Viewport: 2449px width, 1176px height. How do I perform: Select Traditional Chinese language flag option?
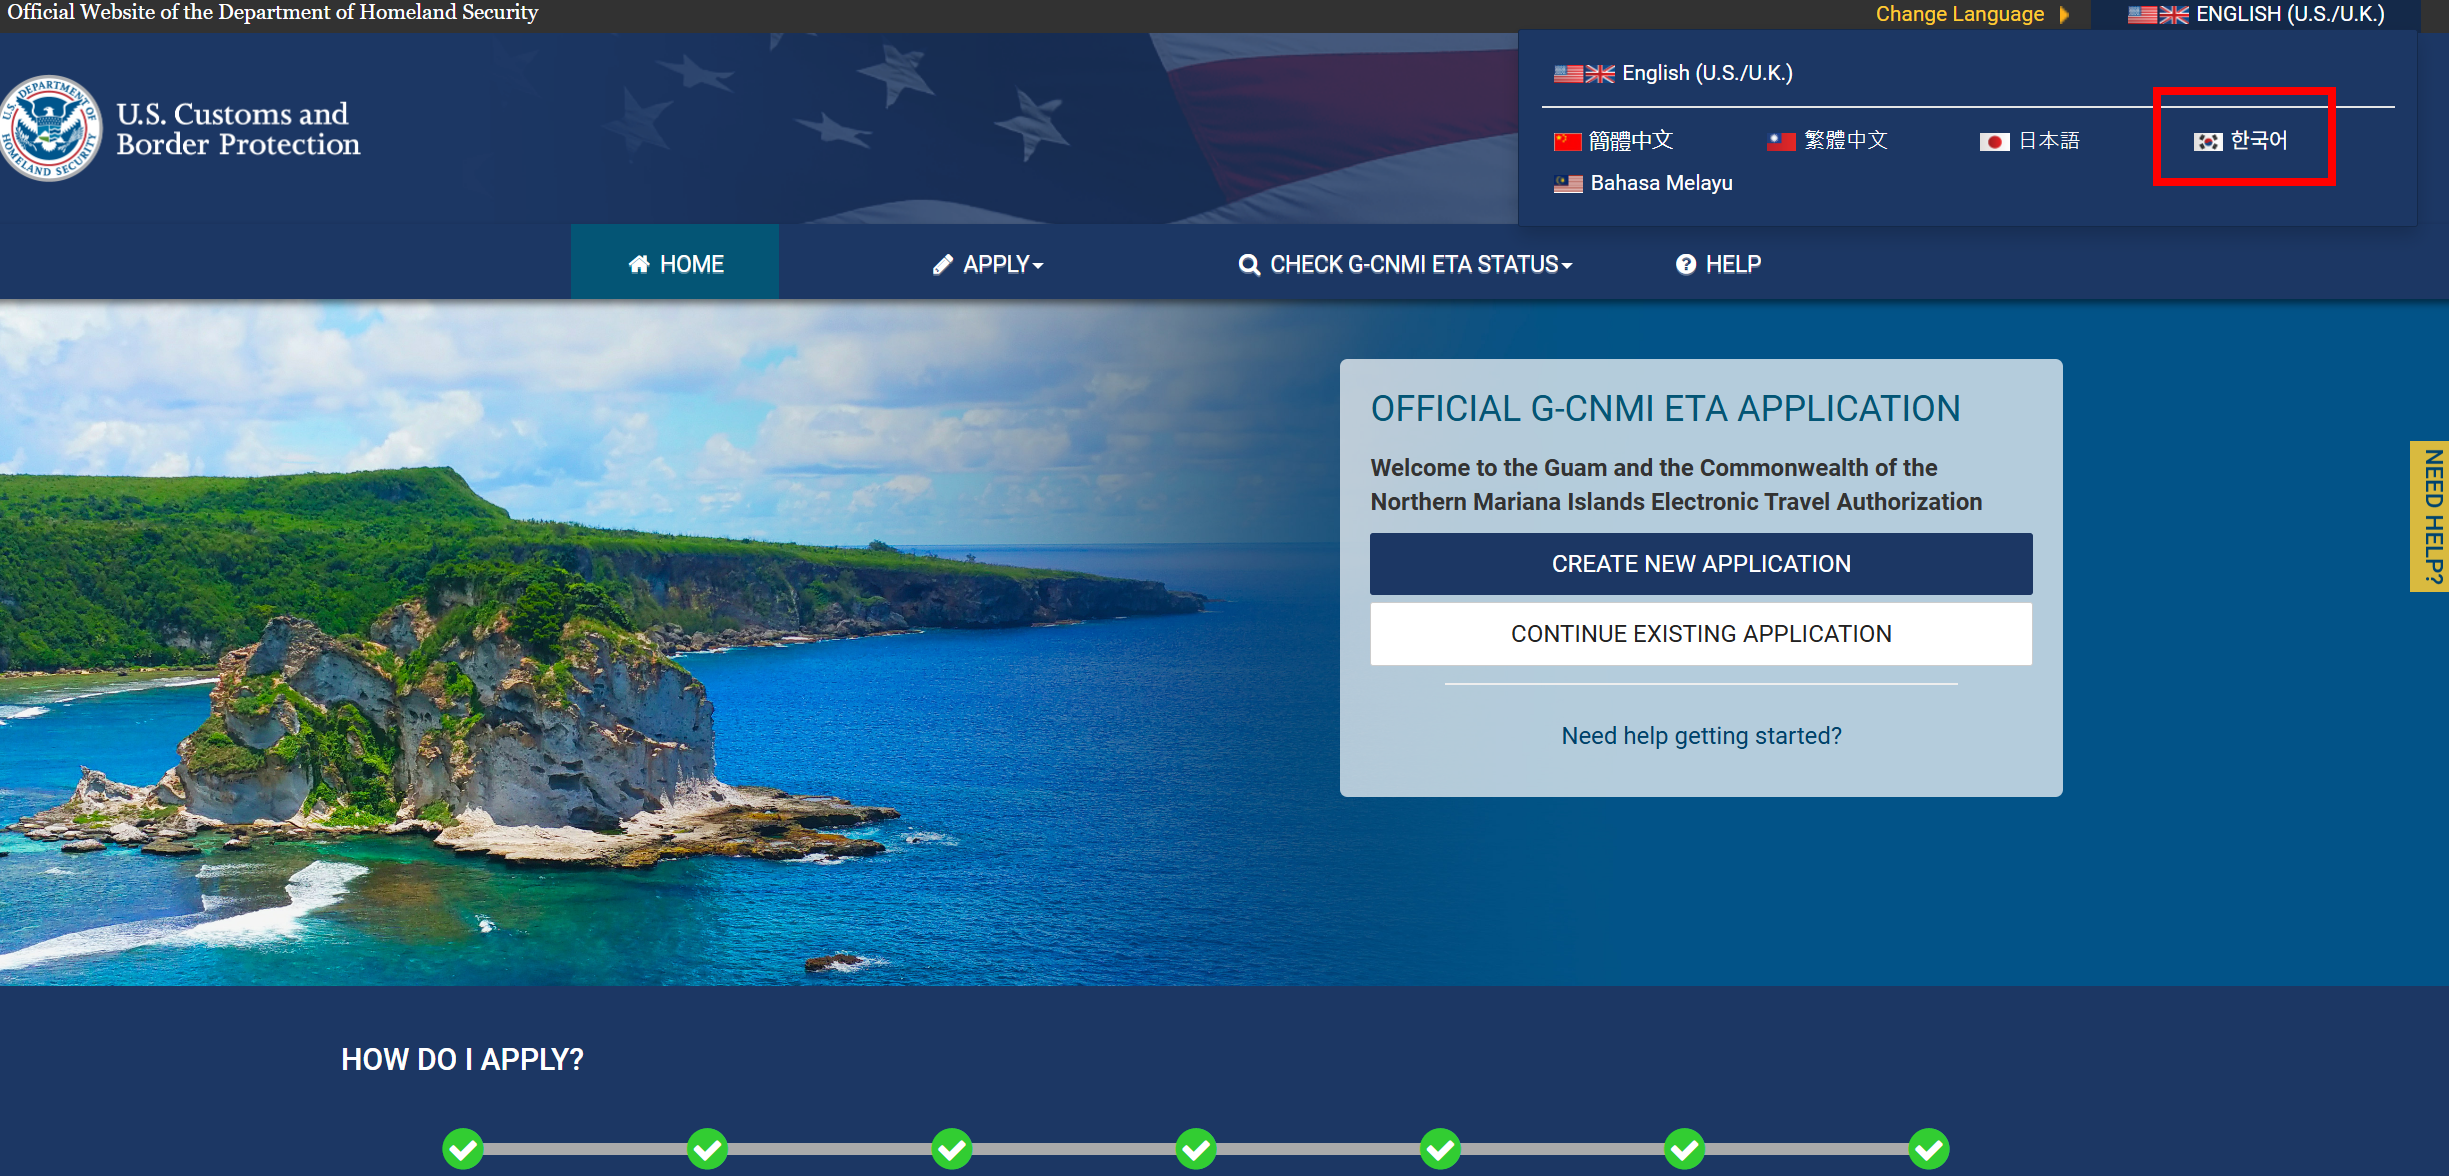1828,141
